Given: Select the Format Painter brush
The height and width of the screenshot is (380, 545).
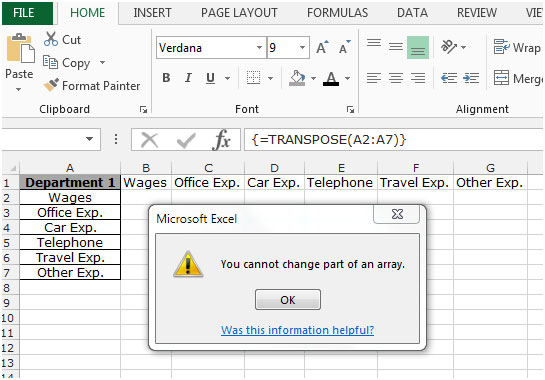Looking at the screenshot, I should point(51,85).
